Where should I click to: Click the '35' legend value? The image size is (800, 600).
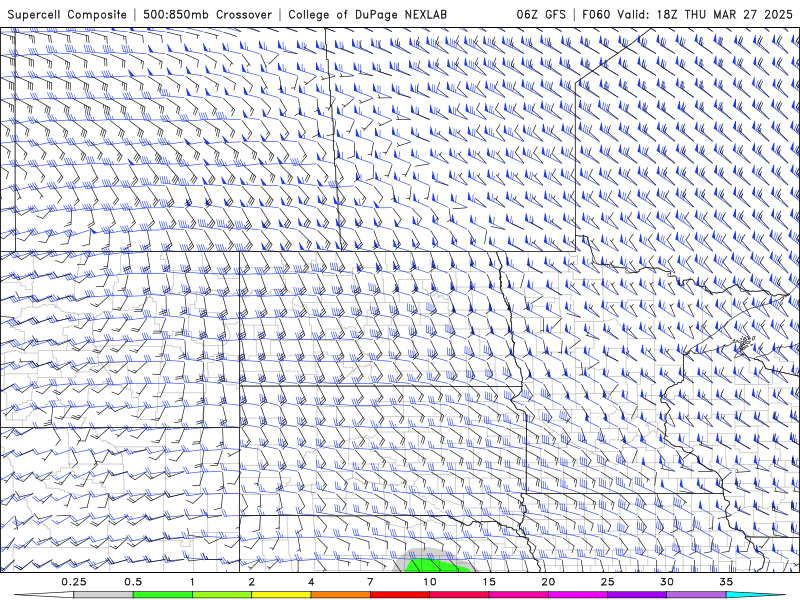point(726,582)
